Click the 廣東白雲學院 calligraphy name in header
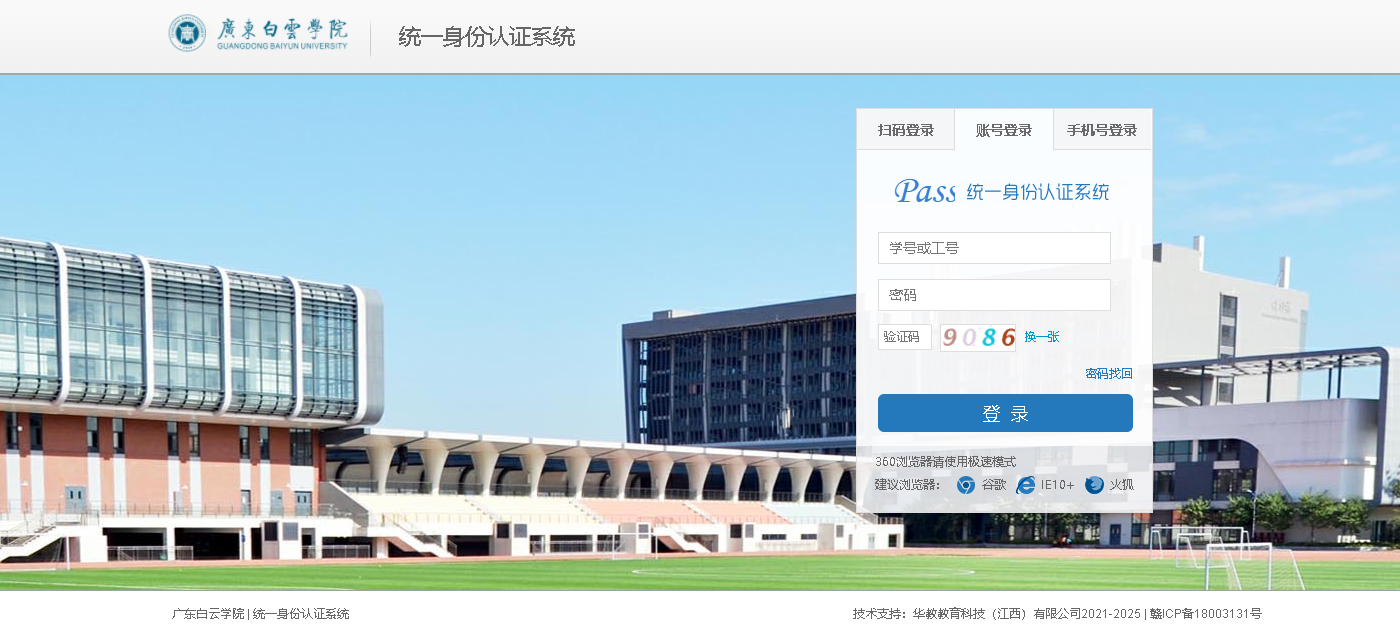Viewport: 1400px width, 636px height. click(x=283, y=29)
